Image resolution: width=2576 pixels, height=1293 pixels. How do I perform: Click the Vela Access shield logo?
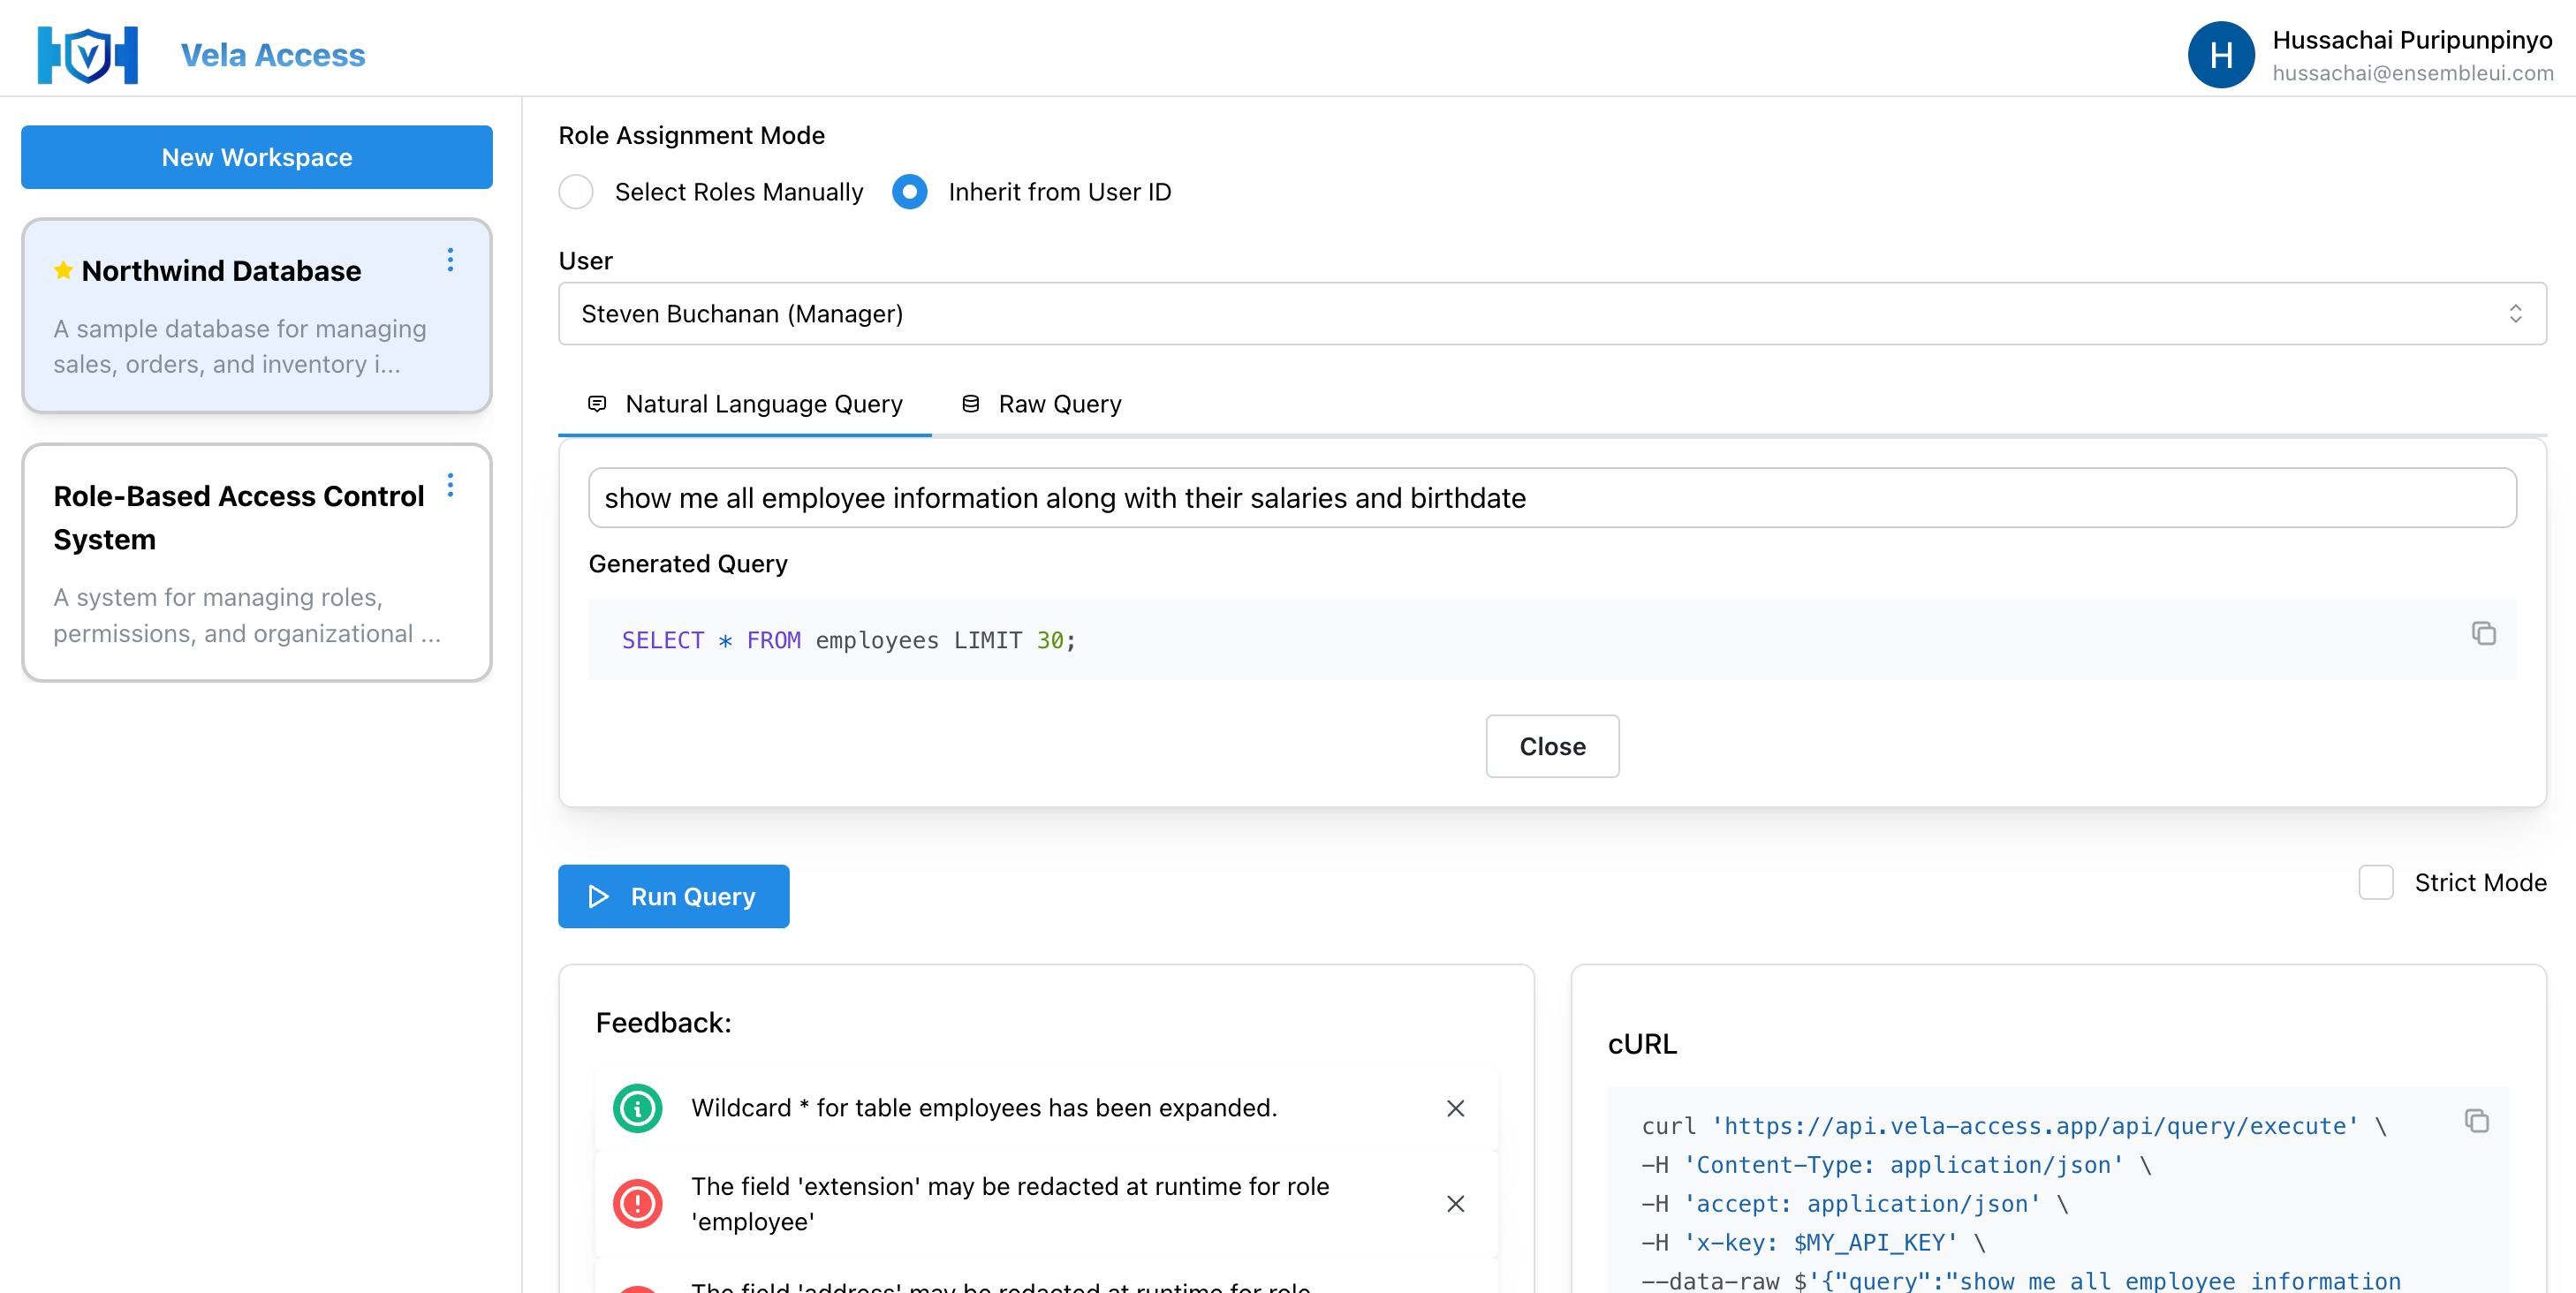point(88,54)
